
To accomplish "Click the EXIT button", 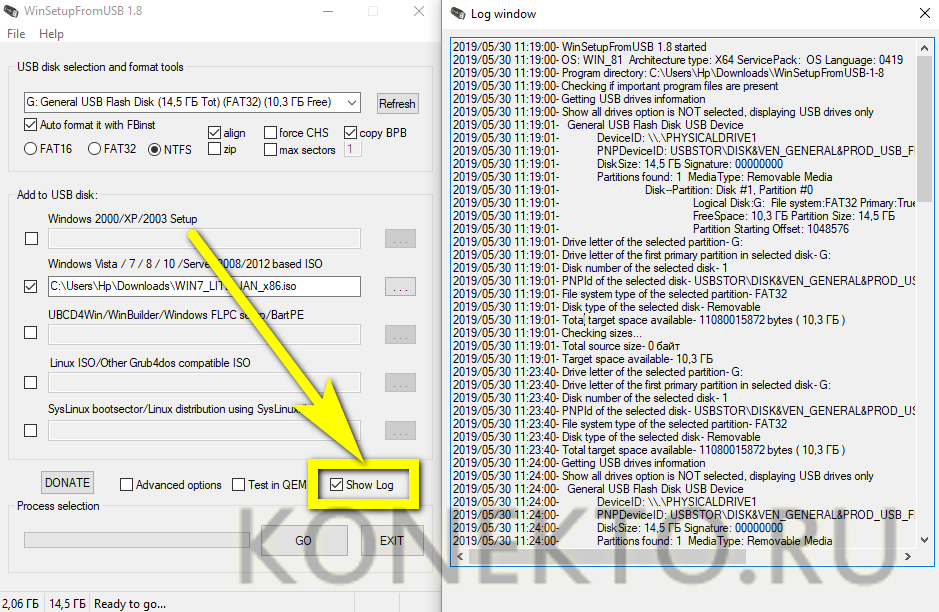I will point(392,541).
